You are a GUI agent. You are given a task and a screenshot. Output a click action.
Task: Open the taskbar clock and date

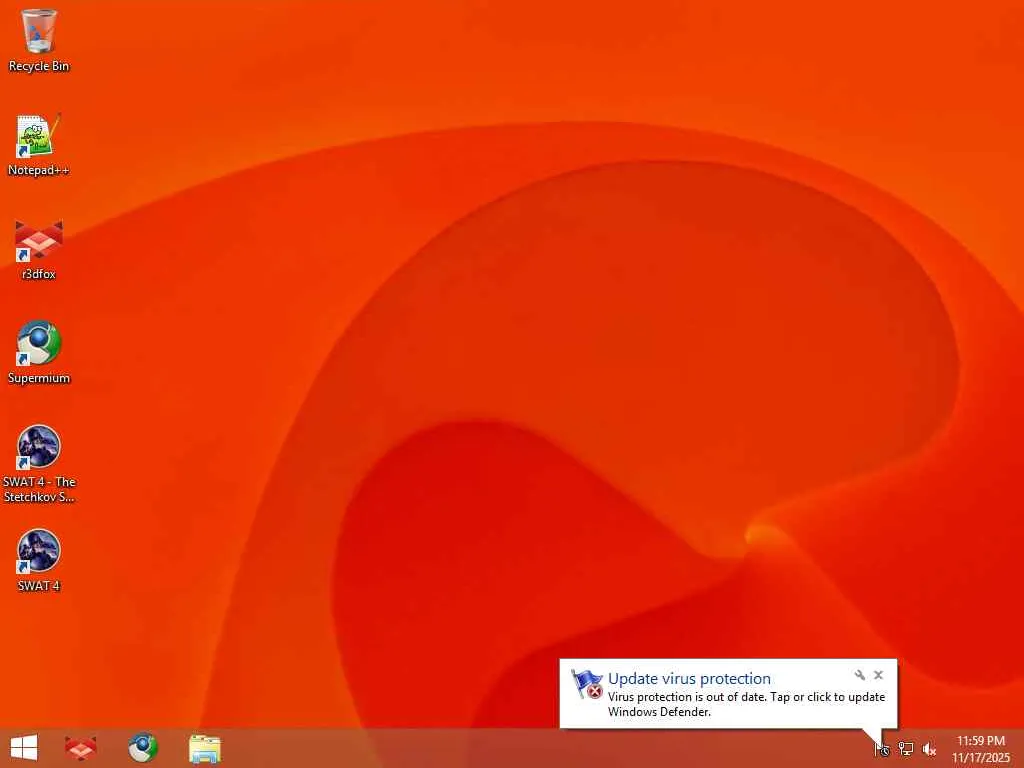coord(981,749)
